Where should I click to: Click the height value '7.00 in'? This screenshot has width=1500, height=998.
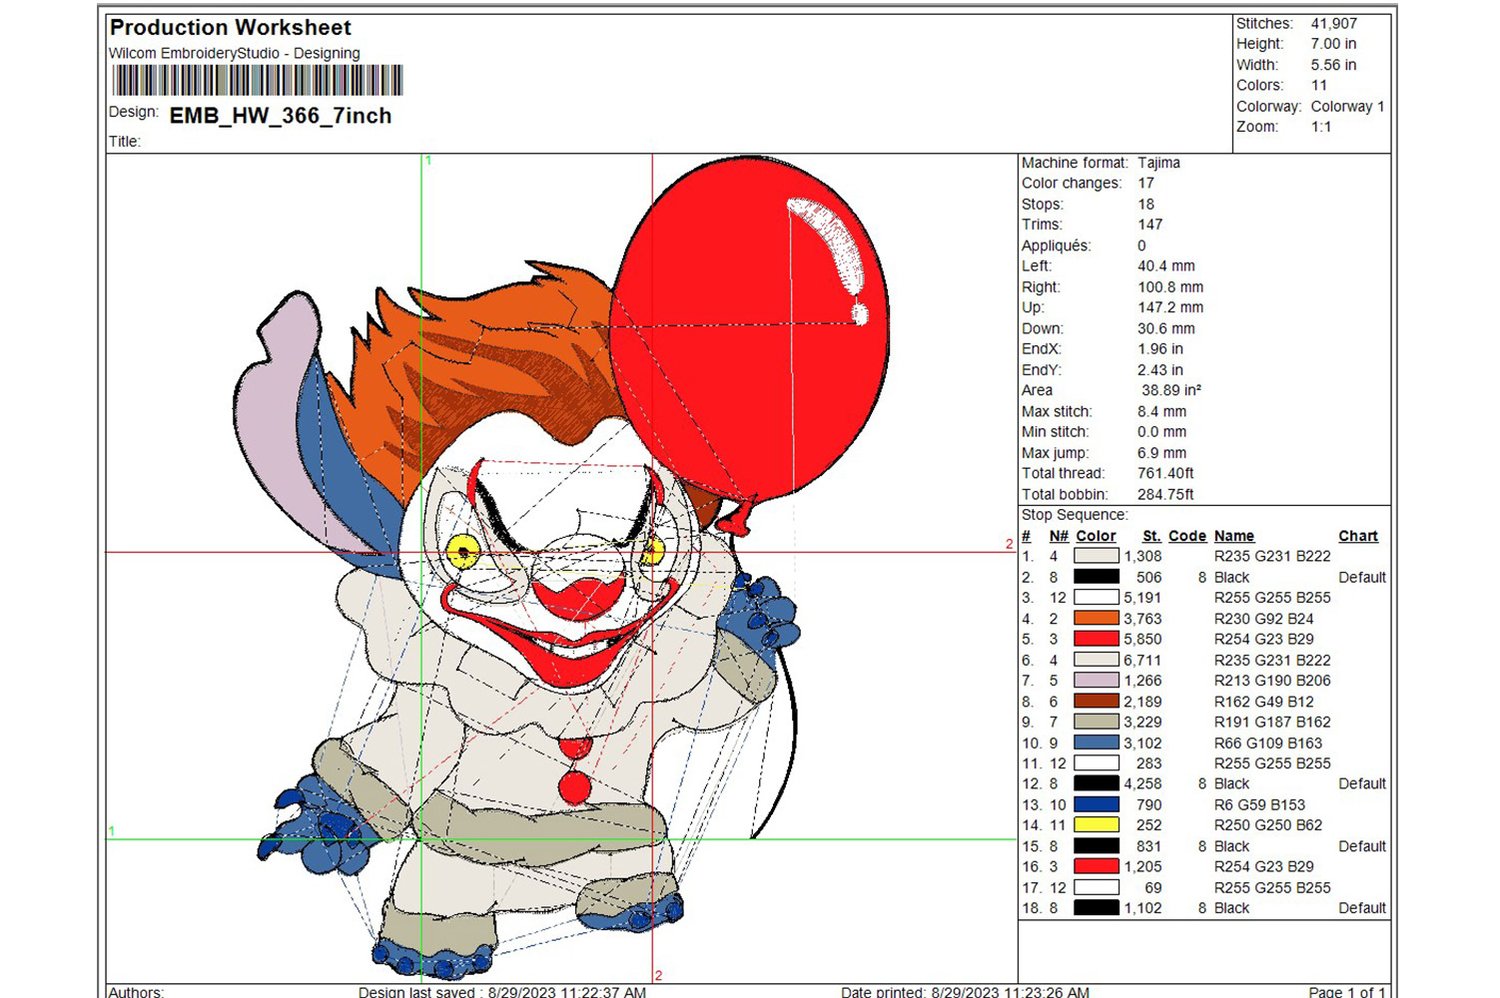1333,44
